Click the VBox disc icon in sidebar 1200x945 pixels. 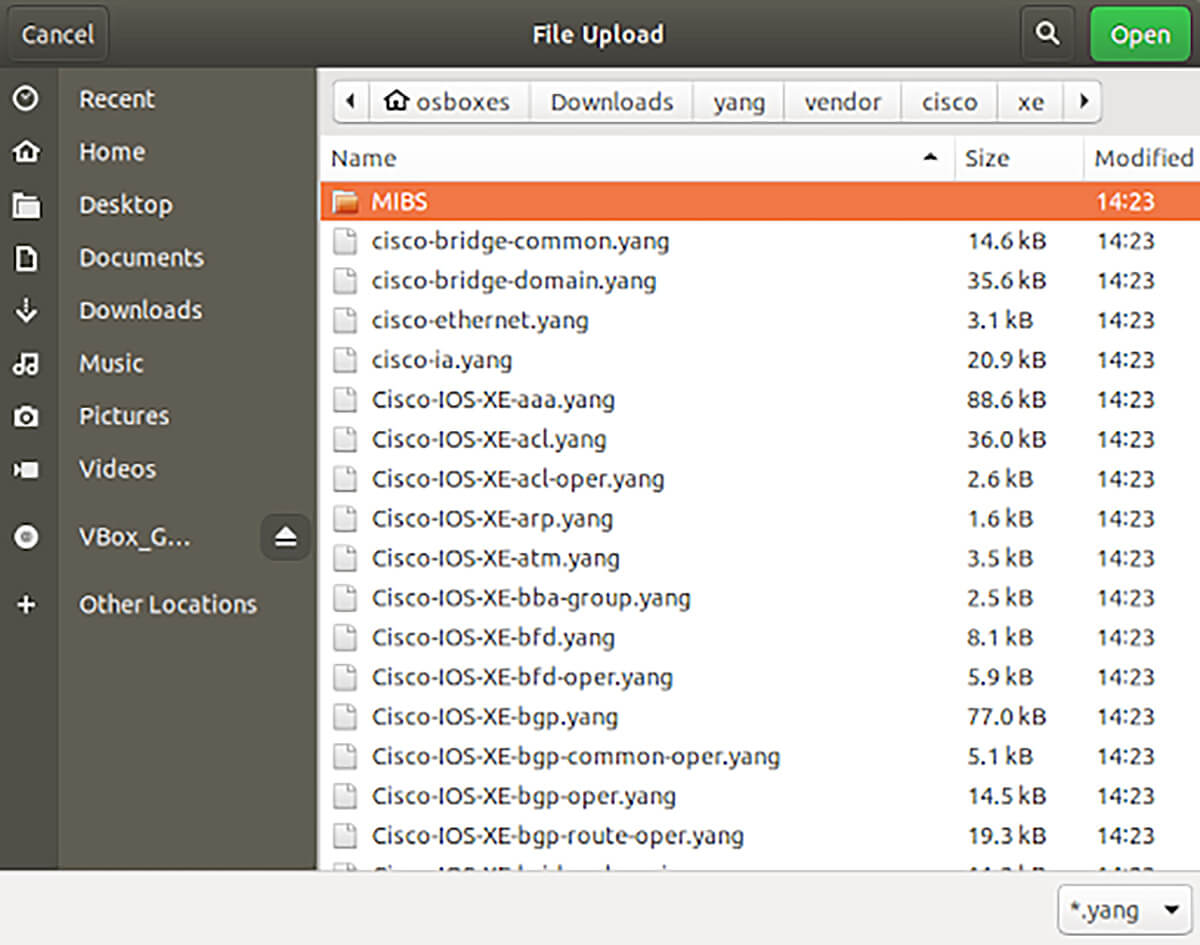point(26,538)
